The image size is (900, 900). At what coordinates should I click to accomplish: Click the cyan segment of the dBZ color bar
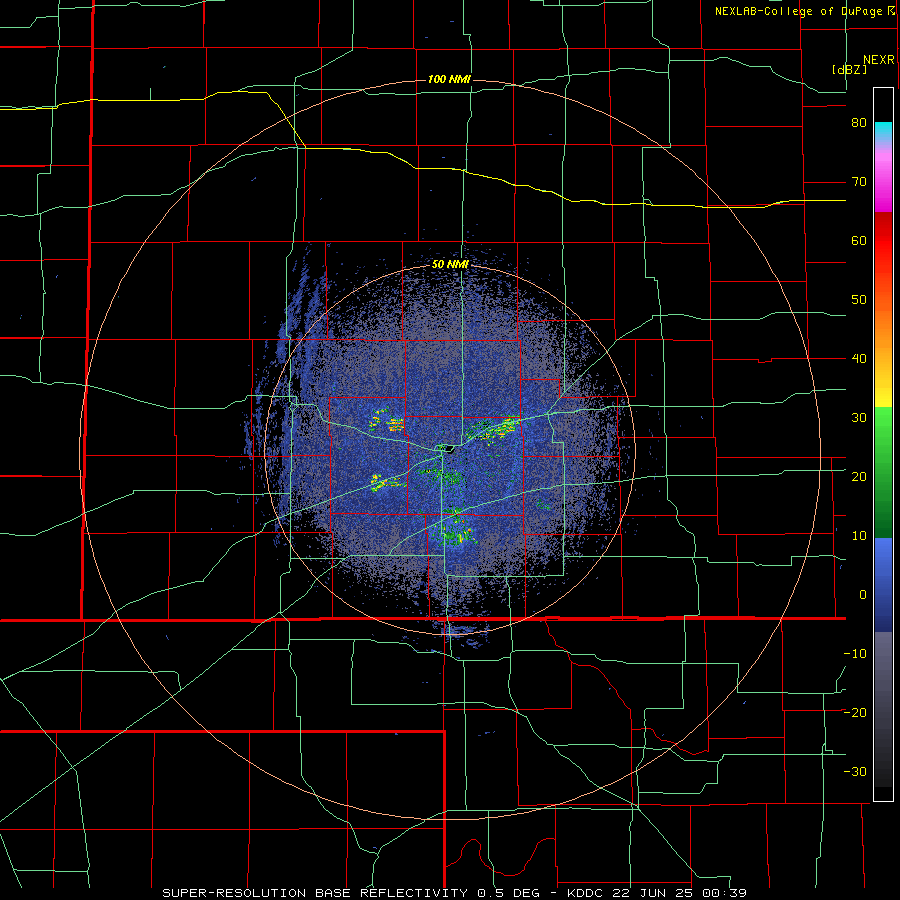tap(883, 132)
